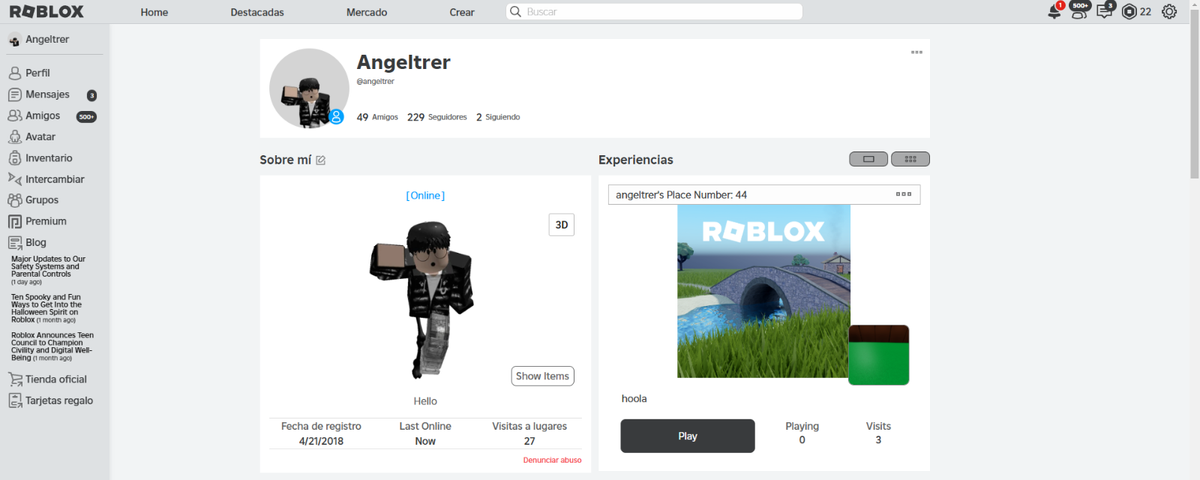Click the Roblox logo
The width and height of the screenshot is (1200, 480).
[46, 12]
